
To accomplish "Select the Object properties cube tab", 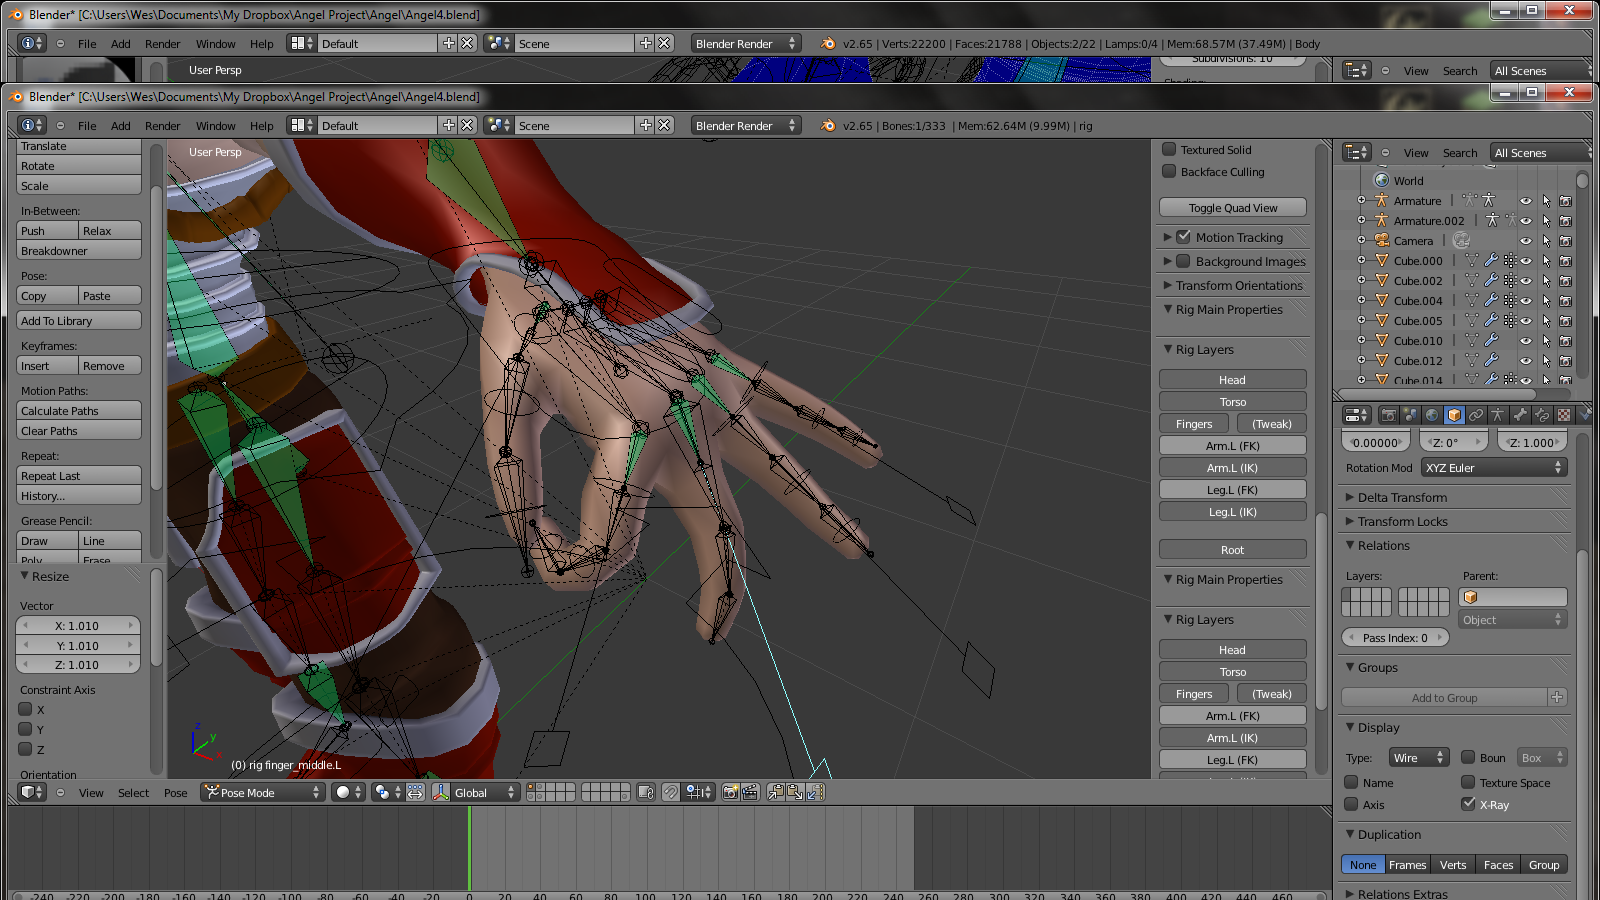I will point(1454,415).
